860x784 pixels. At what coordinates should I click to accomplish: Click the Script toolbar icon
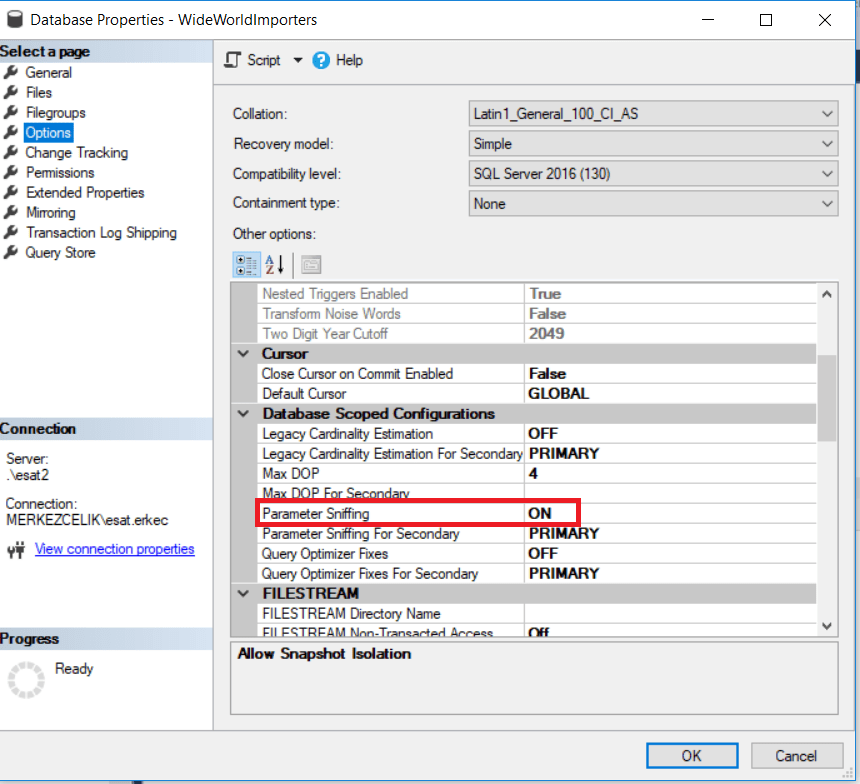233,60
